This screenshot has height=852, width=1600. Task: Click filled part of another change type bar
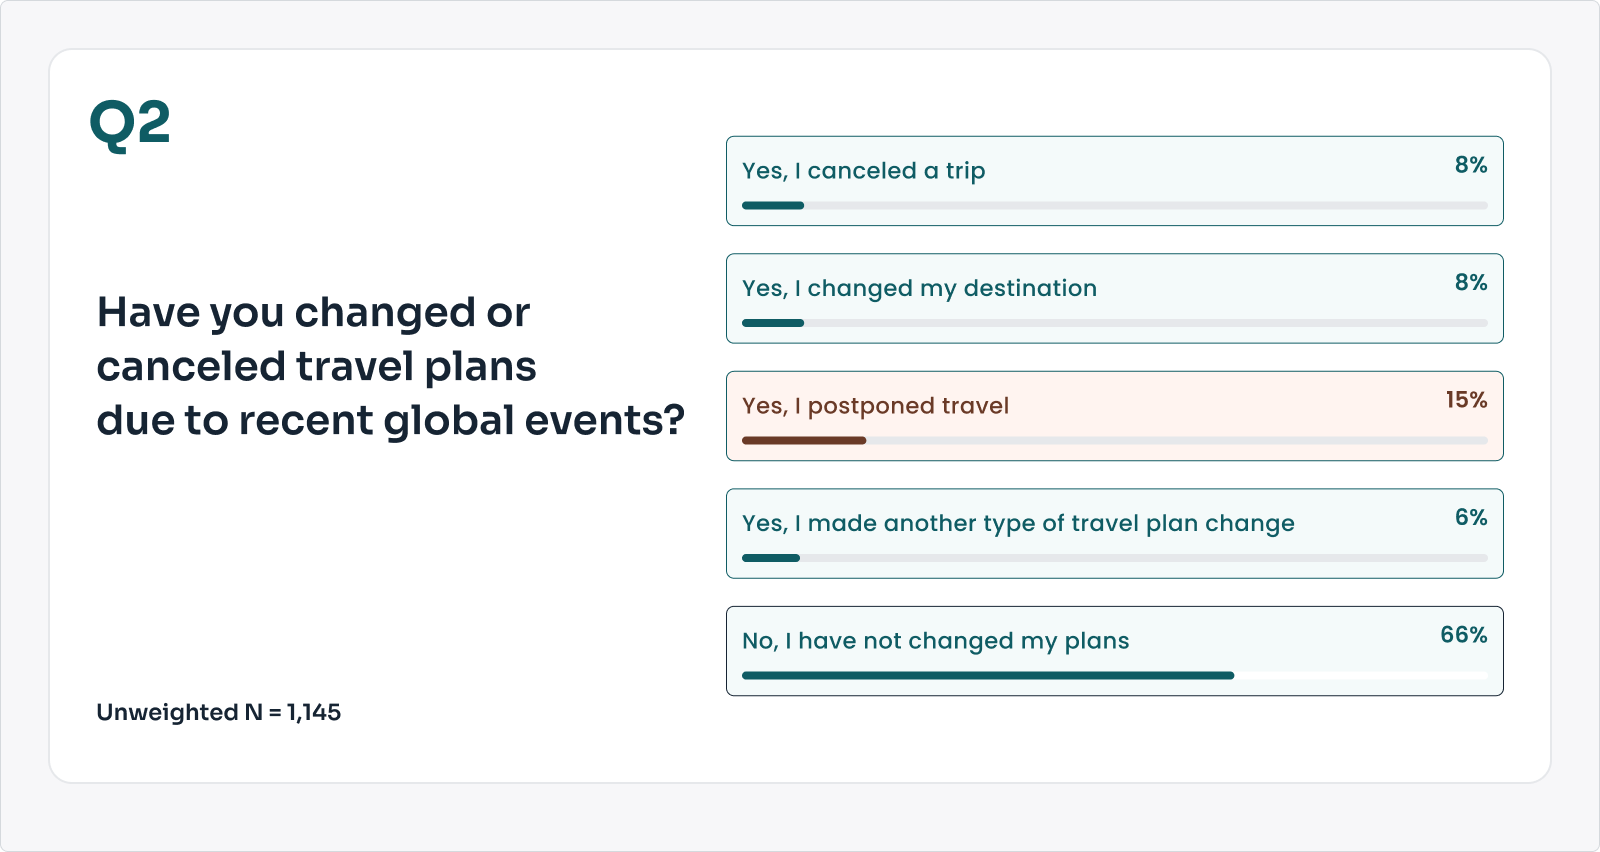click(771, 558)
